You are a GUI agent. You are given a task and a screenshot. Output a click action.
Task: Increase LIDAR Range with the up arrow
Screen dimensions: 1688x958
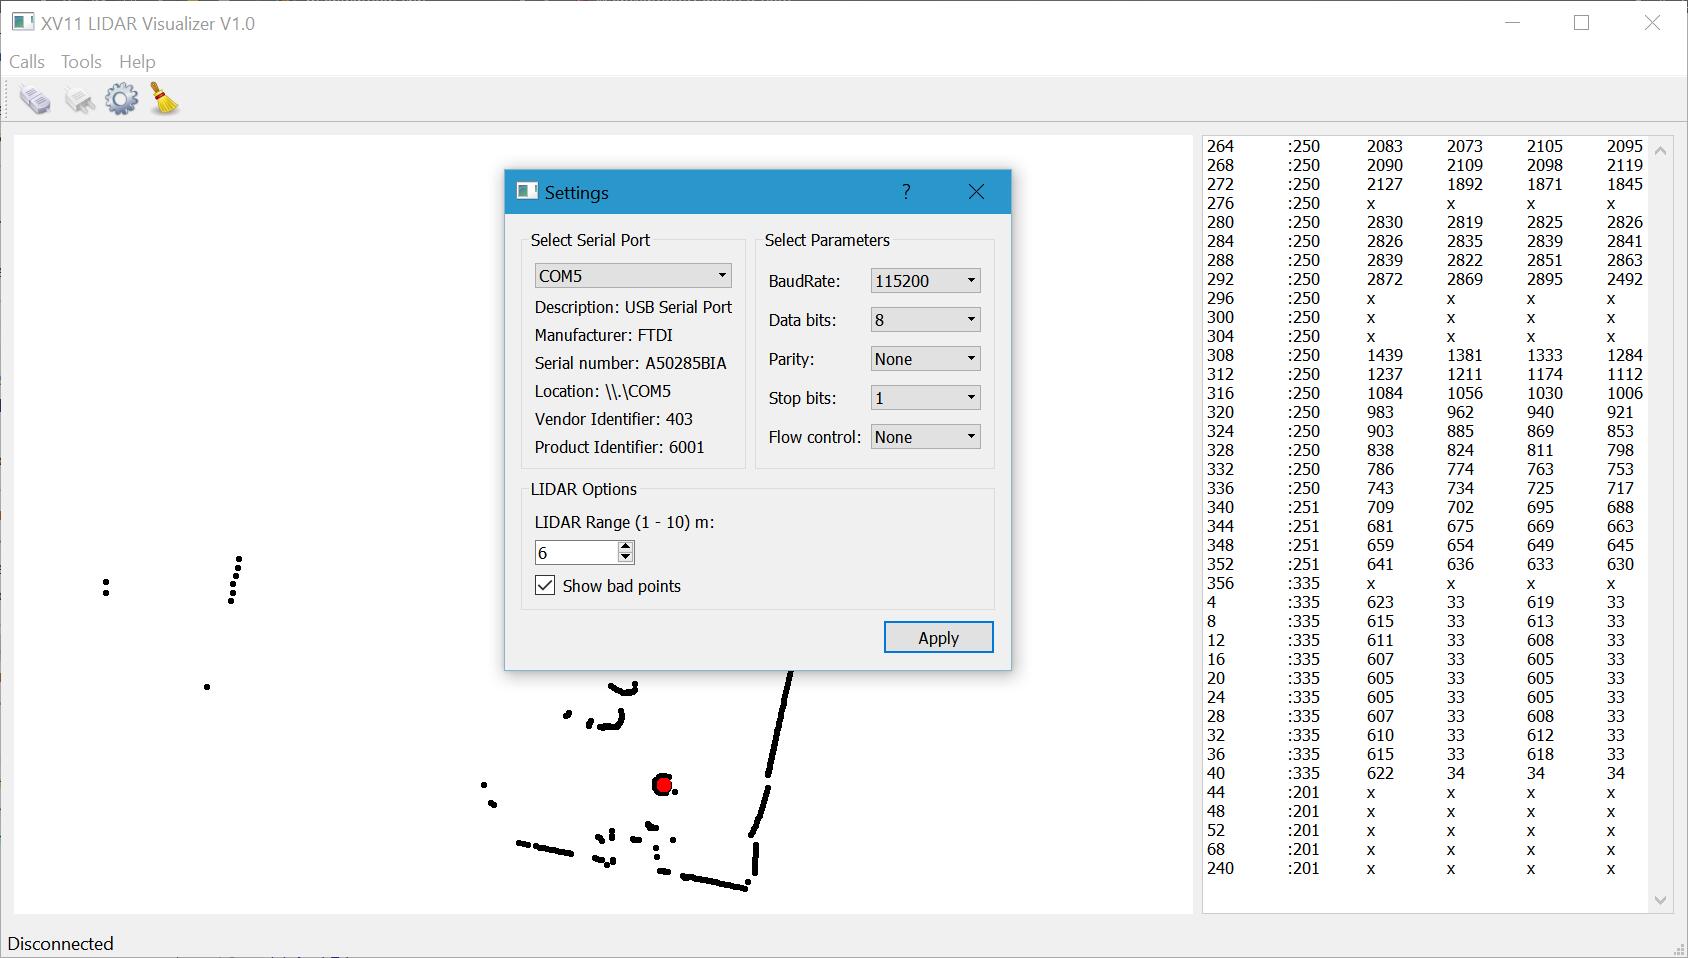pos(626,546)
